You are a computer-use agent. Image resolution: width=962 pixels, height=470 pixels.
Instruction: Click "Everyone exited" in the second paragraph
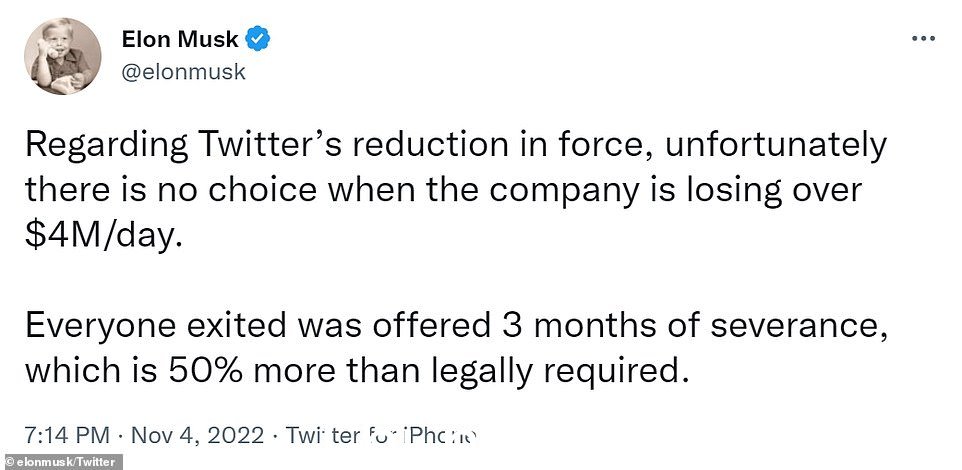point(155,327)
